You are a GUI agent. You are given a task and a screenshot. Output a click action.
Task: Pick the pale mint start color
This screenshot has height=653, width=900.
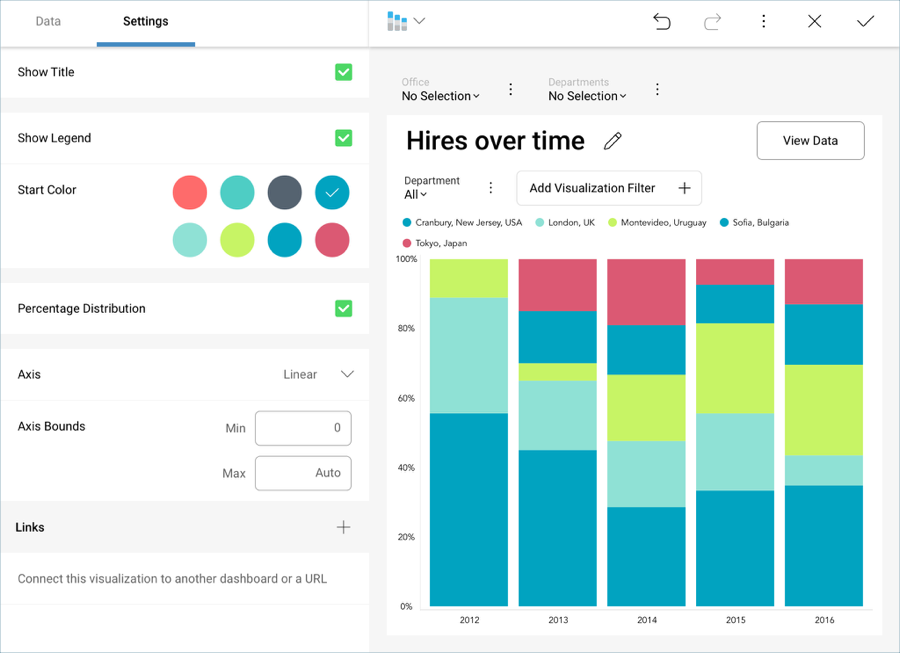190,240
